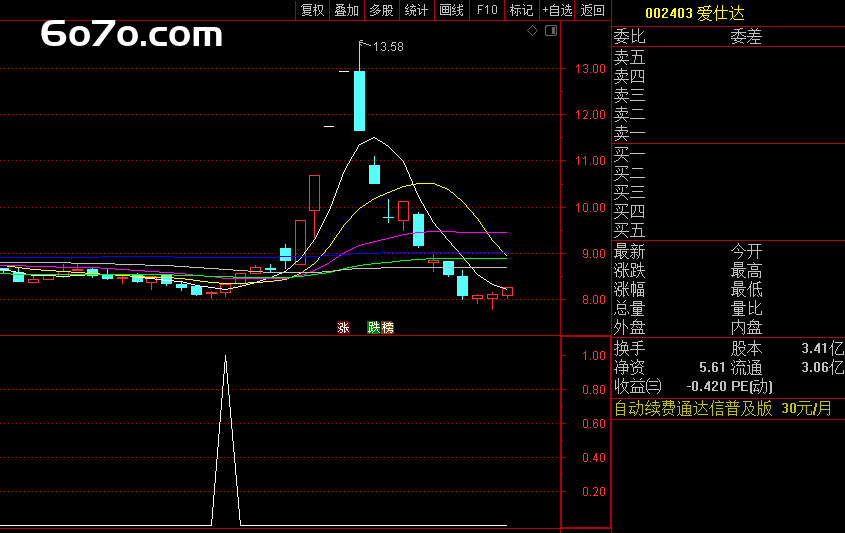Viewport: 845px width, 533px height.
Task: Click the 13.00 price axis label
Action: (590, 68)
